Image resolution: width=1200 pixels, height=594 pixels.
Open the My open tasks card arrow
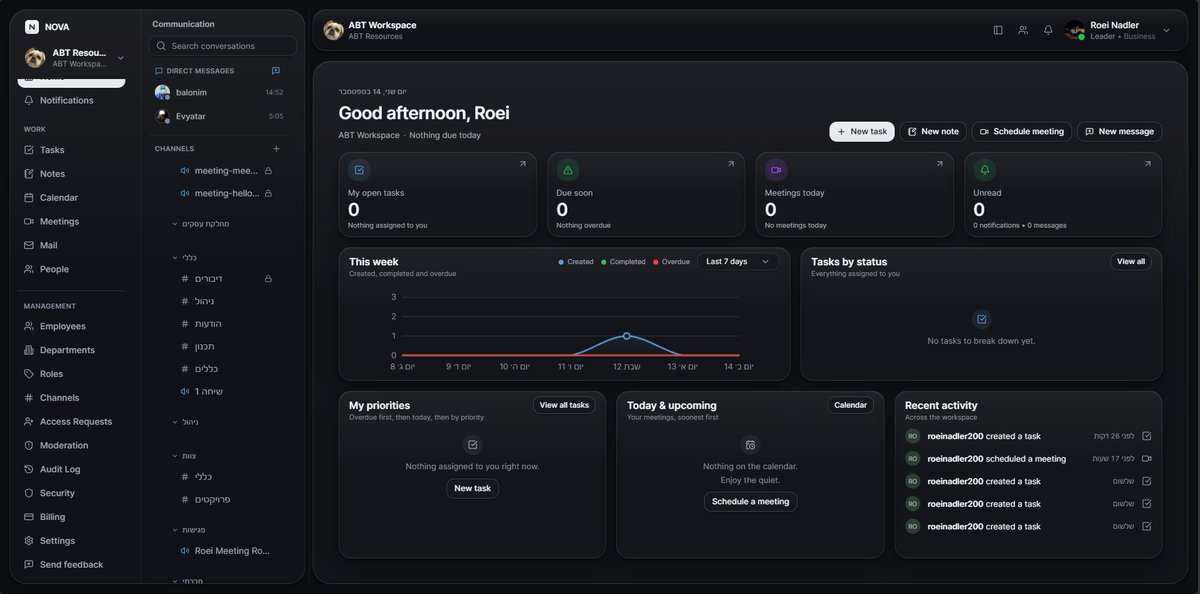pyautogui.click(x=522, y=164)
